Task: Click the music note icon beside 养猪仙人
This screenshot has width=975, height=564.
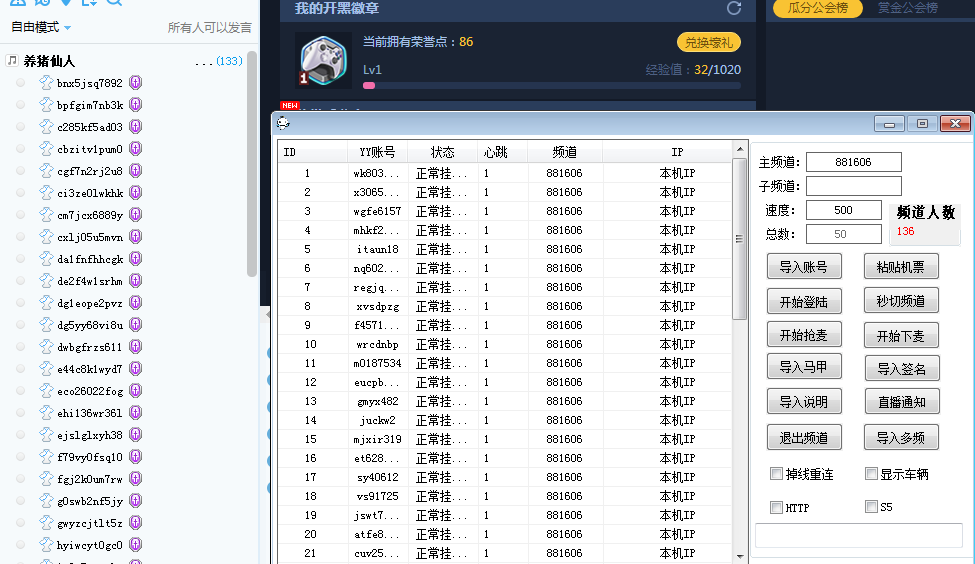Action: coord(12,60)
